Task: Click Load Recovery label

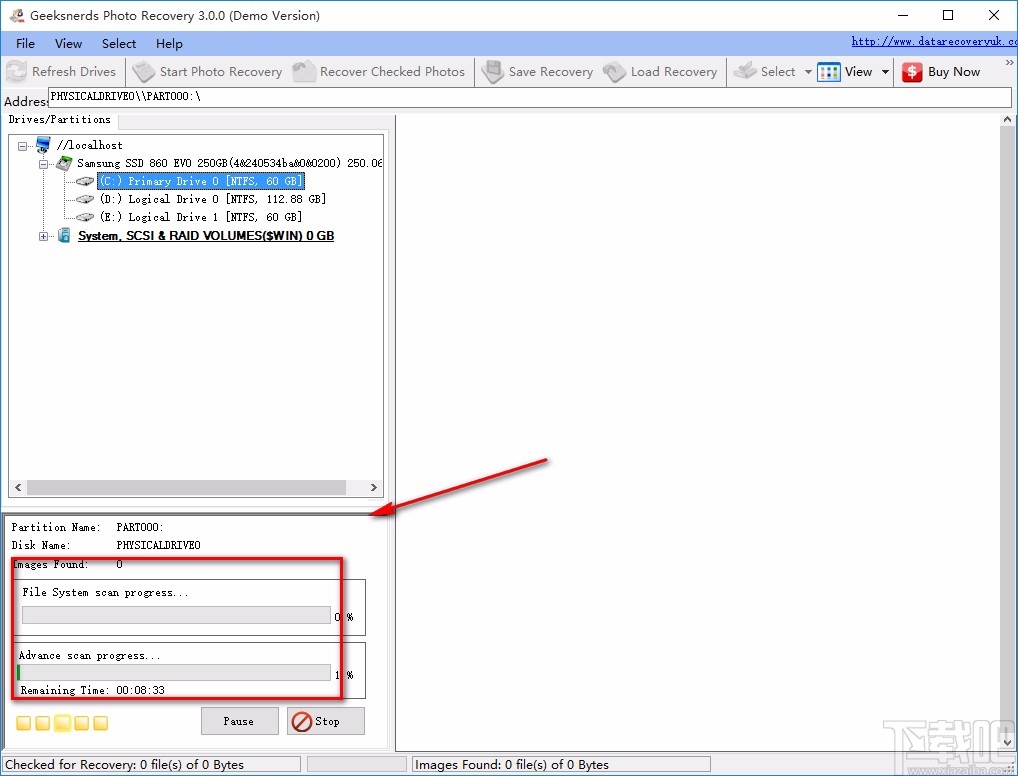Action: tap(674, 72)
